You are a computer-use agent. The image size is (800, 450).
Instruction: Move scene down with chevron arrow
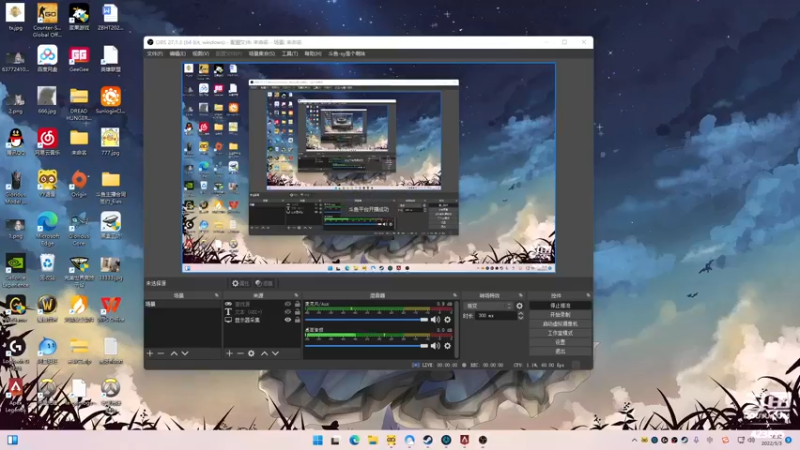185,353
